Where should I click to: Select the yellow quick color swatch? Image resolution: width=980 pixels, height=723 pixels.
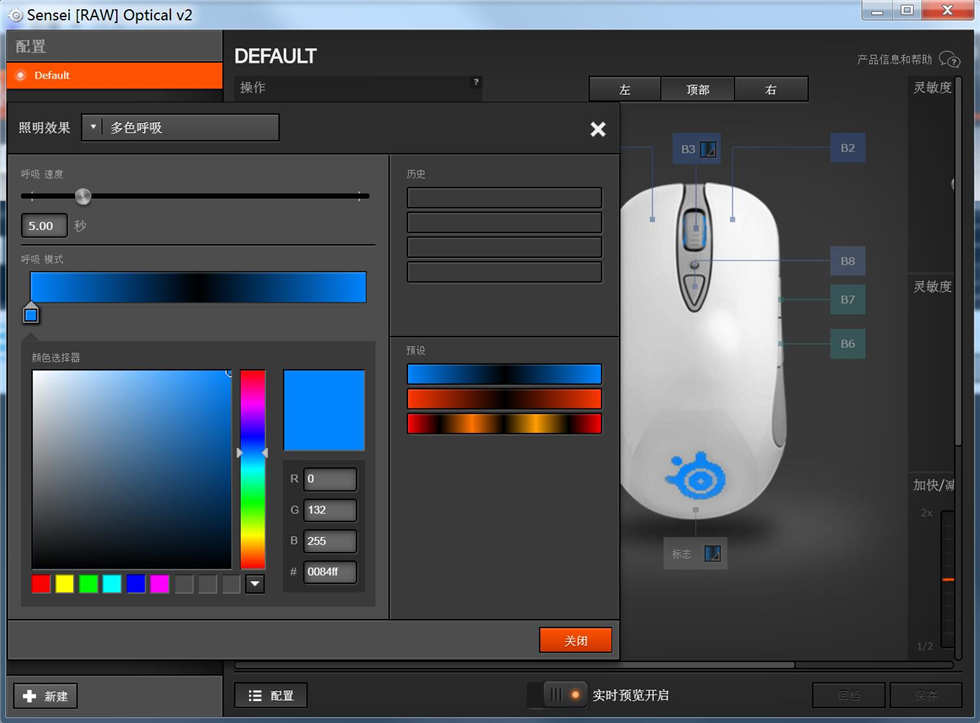coord(64,584)
